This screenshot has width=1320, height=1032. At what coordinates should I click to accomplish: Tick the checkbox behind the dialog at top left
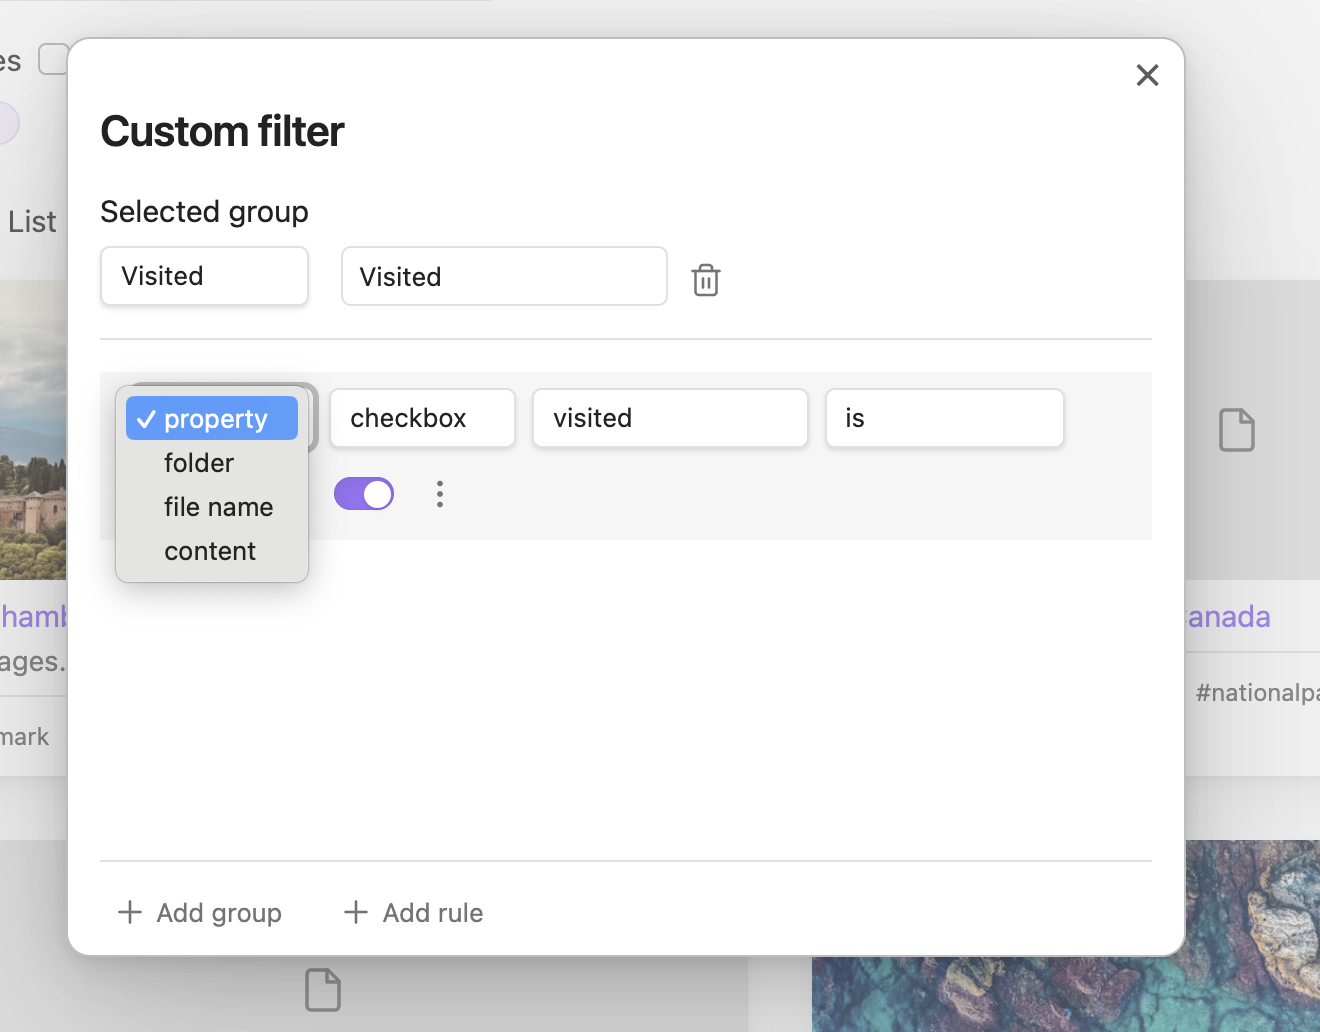point(53,59)
